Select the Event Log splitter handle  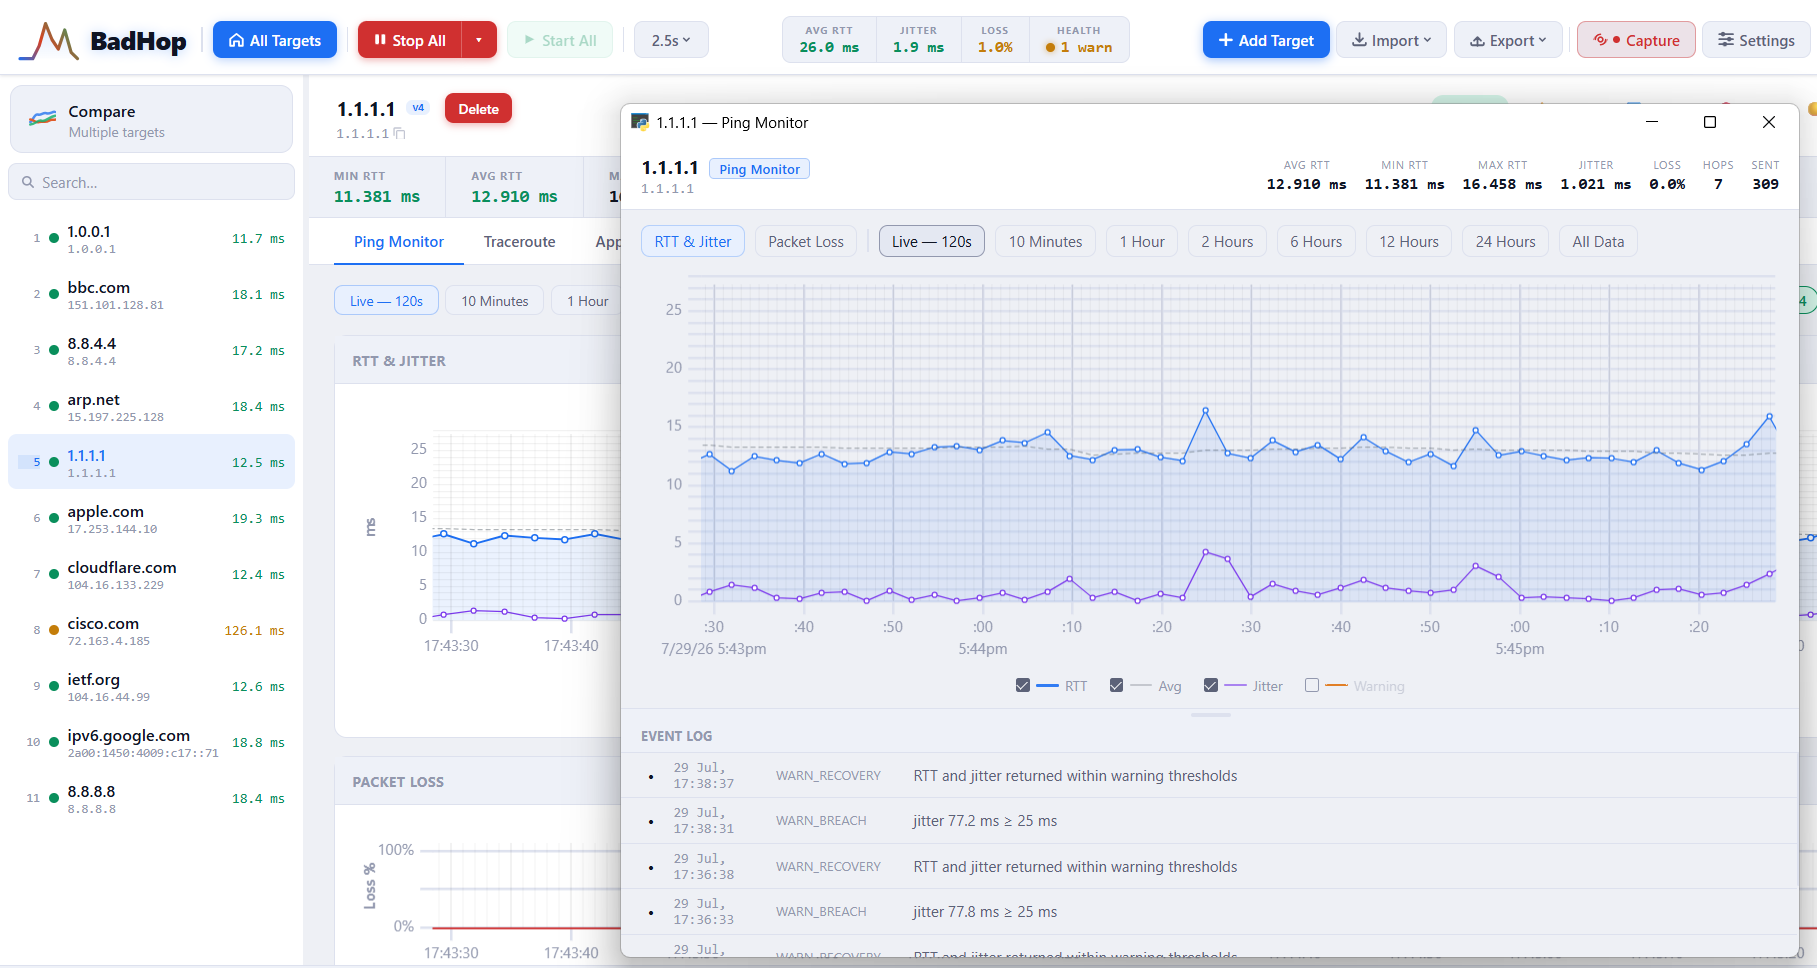[1210, 714]
